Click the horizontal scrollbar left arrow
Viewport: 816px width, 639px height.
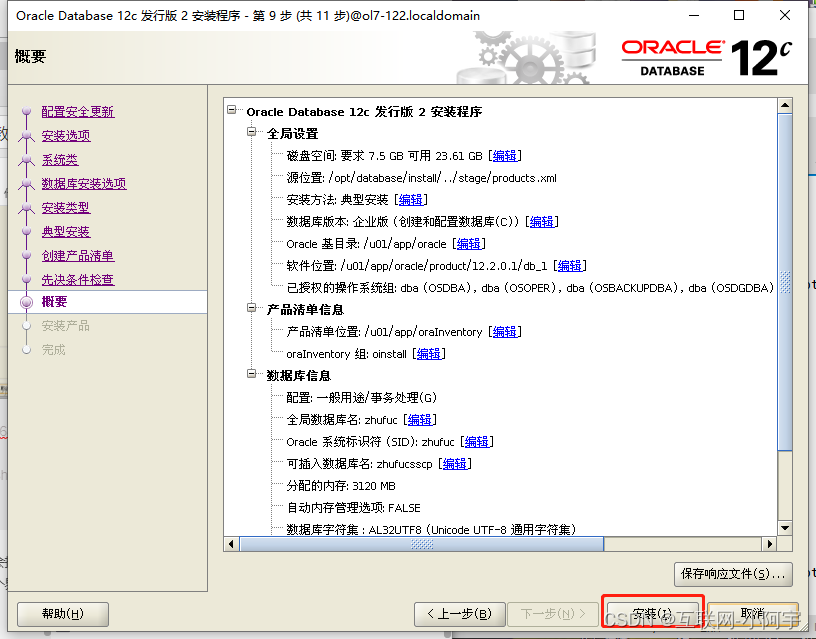point(232,544)
